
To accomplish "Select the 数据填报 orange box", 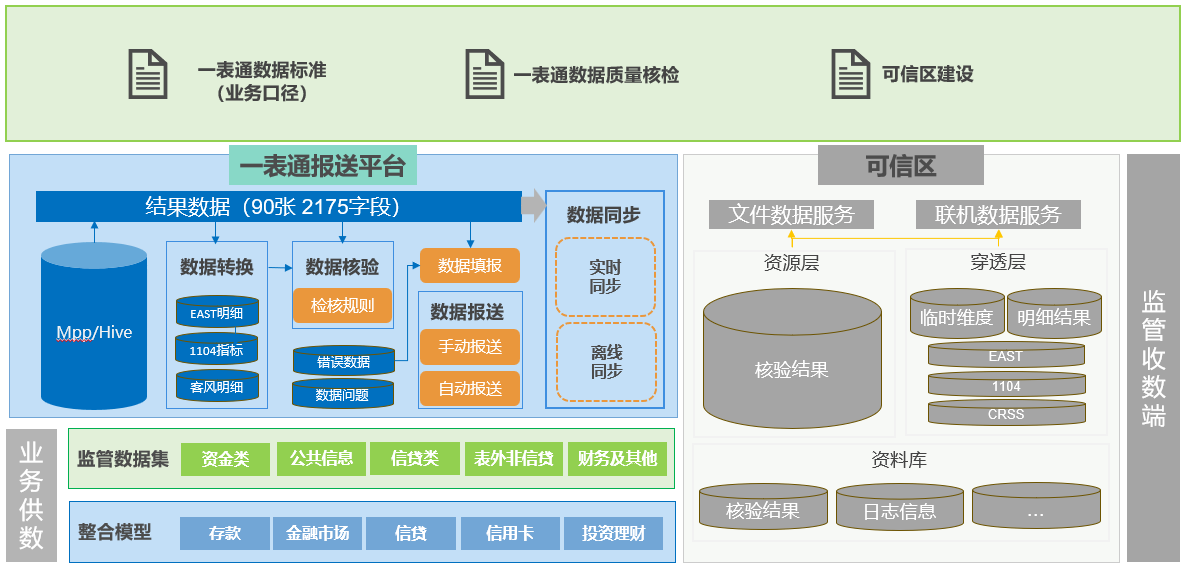I will click(470, 265).
